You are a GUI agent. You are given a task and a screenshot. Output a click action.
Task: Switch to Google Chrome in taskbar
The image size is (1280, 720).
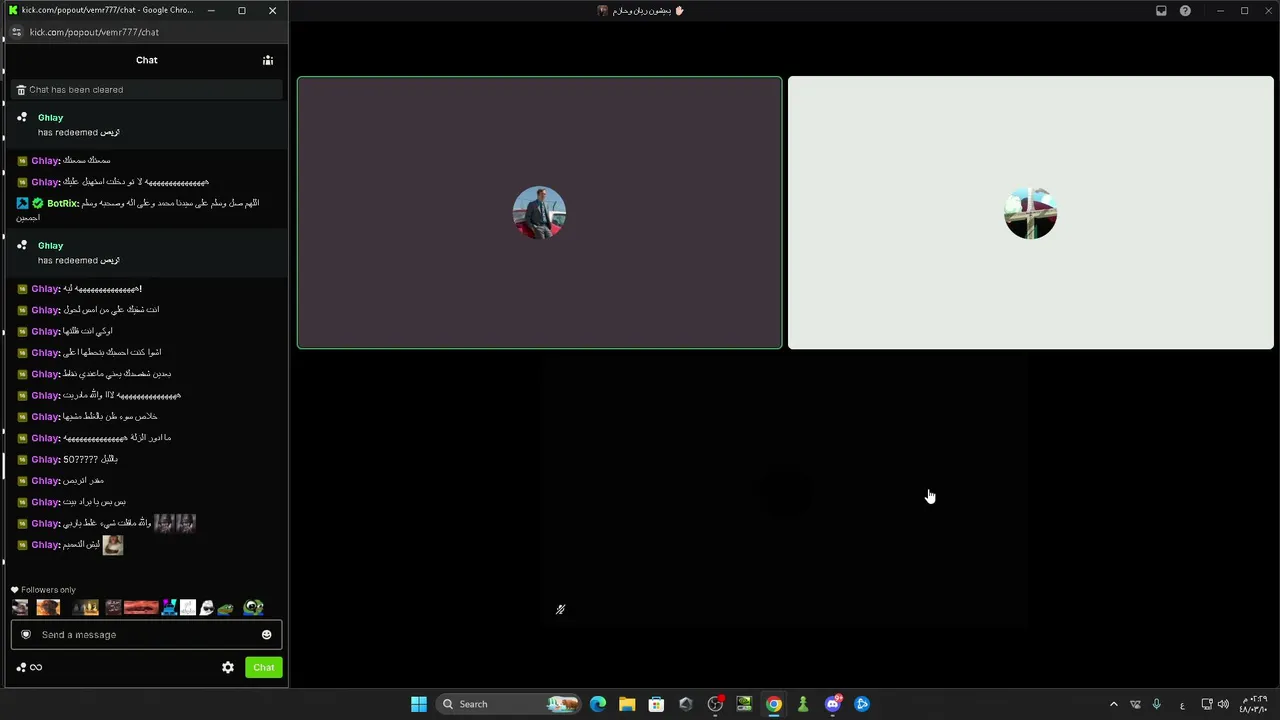pos(774,704)
